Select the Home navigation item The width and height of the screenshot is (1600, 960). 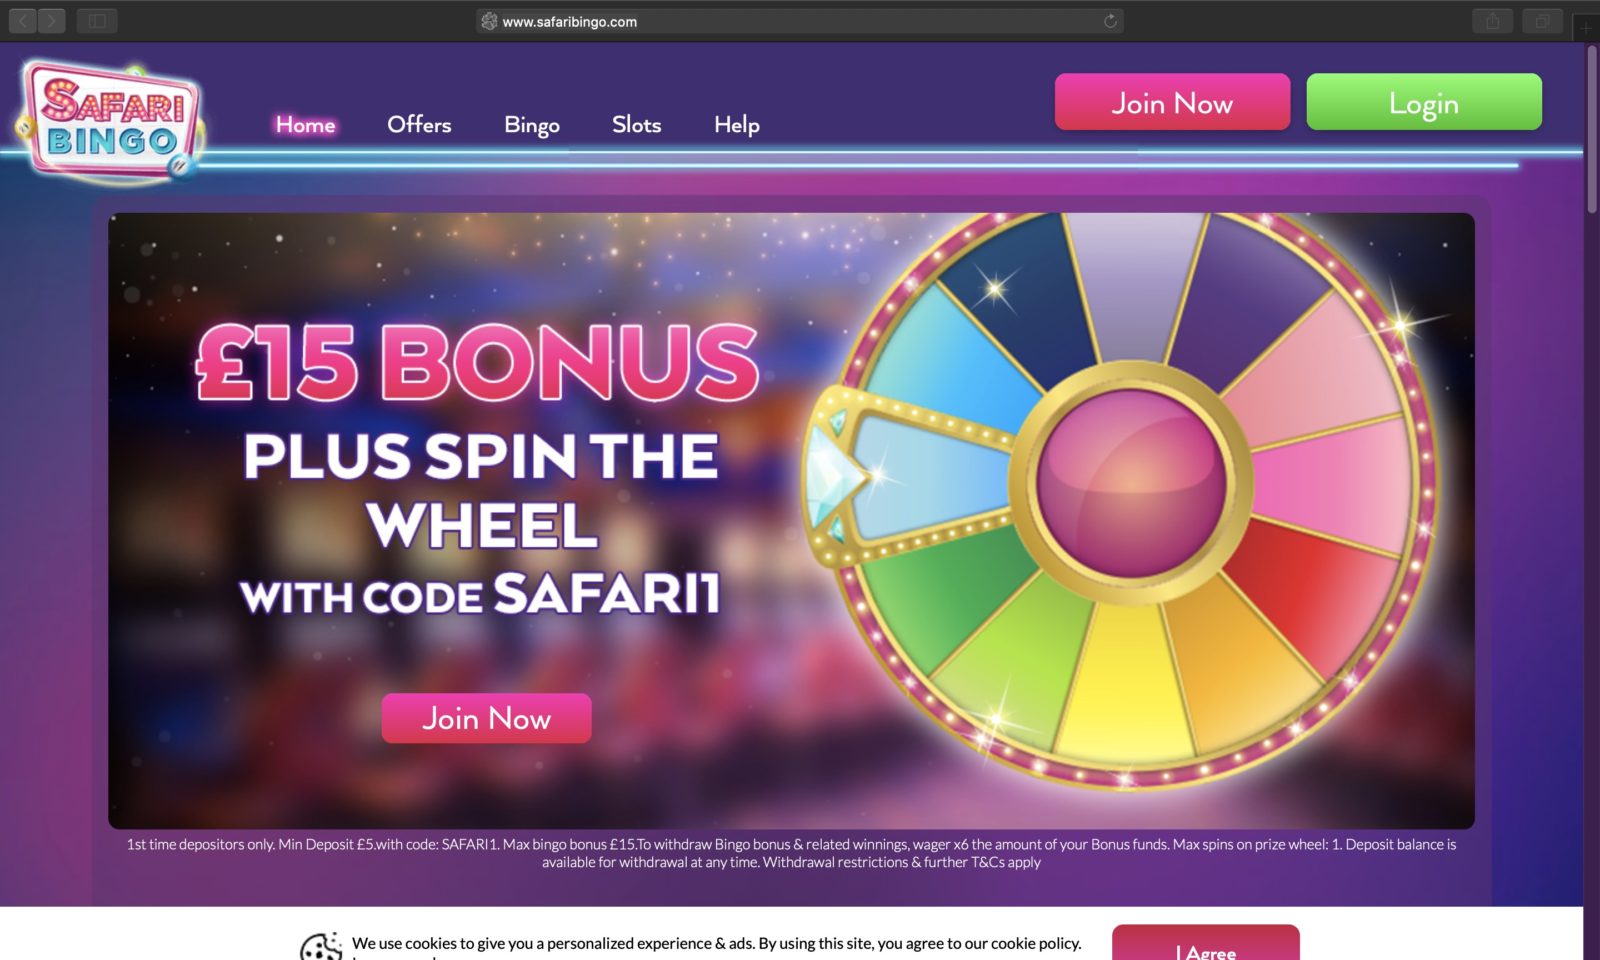(305, 124)
